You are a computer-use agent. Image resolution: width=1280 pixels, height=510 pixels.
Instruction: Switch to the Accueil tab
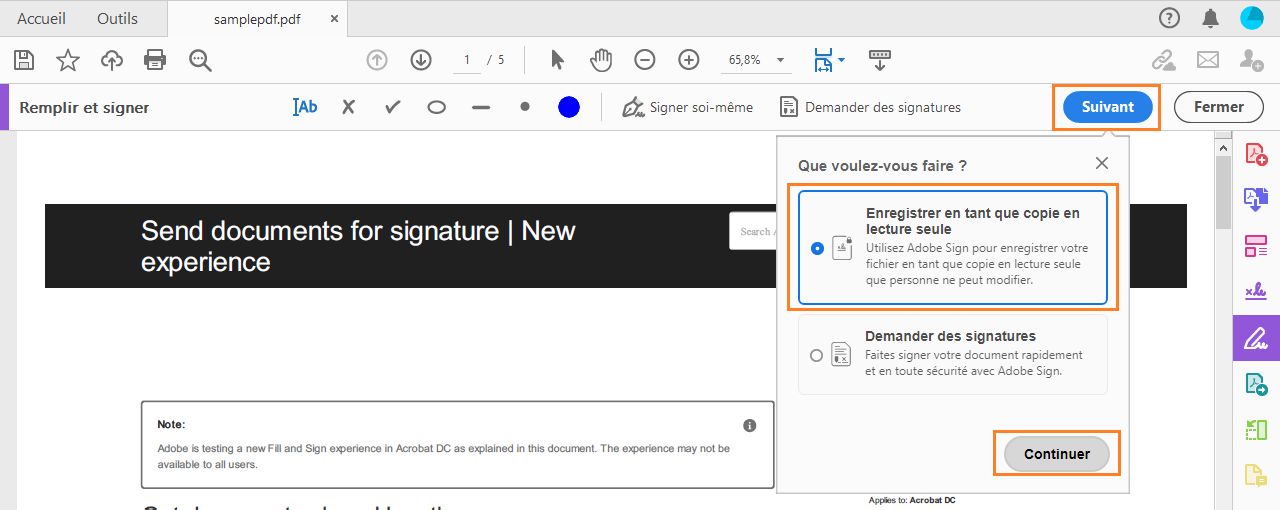(x=42, y=18)
